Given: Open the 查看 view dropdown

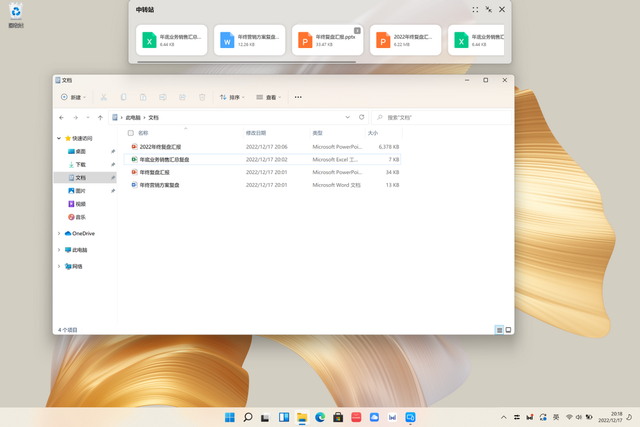Looking at the screenshot, I should (x=269, y=97).
